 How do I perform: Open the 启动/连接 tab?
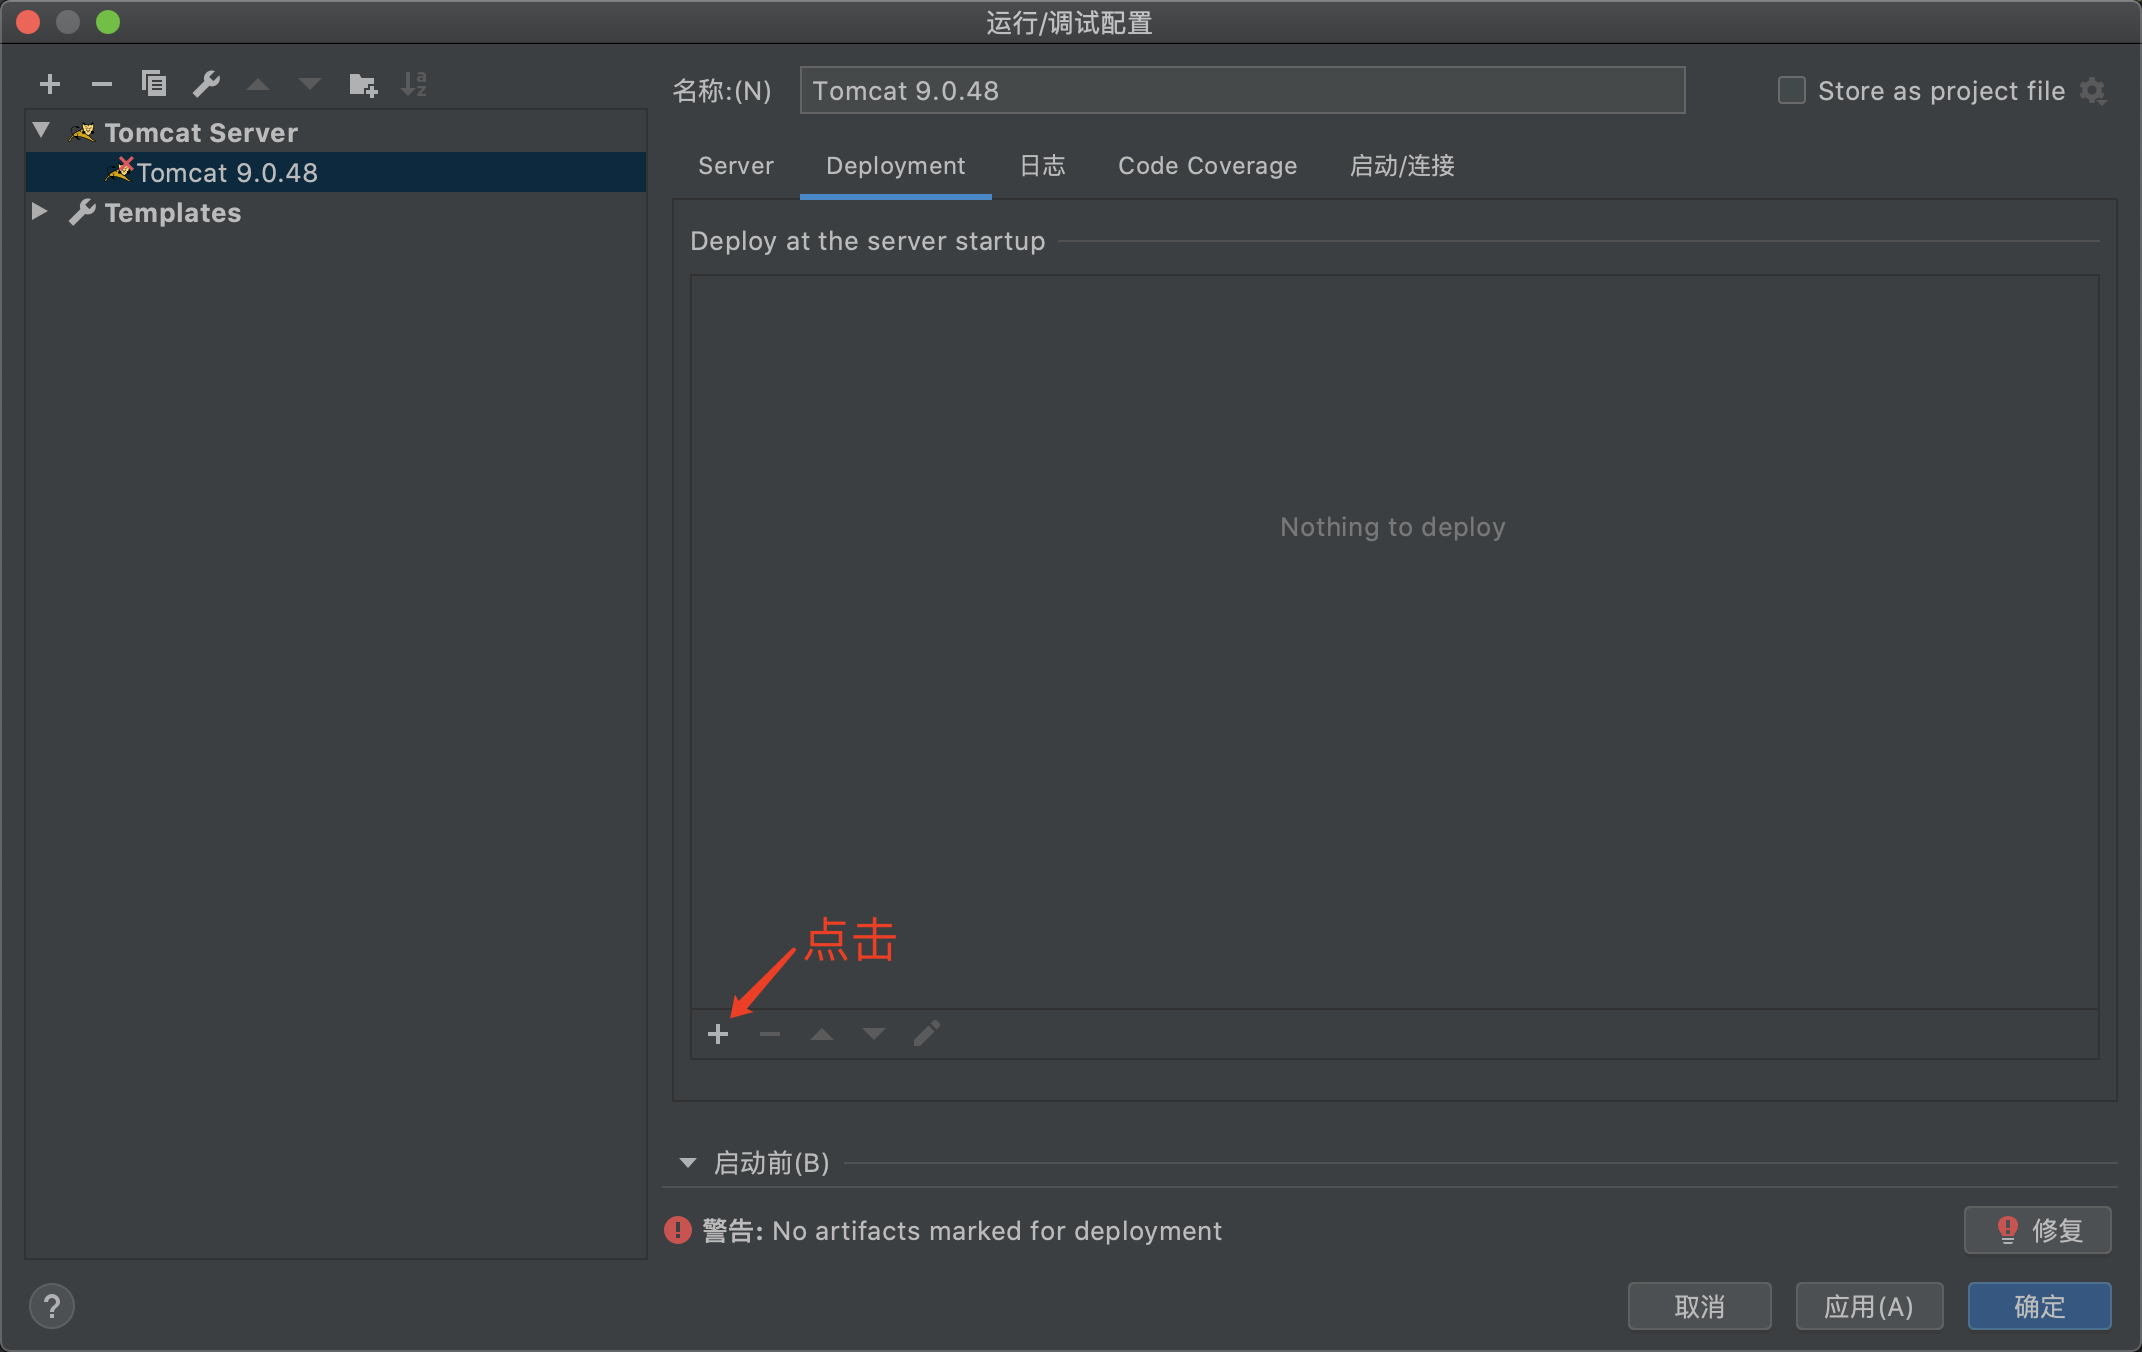pyautogui.click(x=1402, y=166)
